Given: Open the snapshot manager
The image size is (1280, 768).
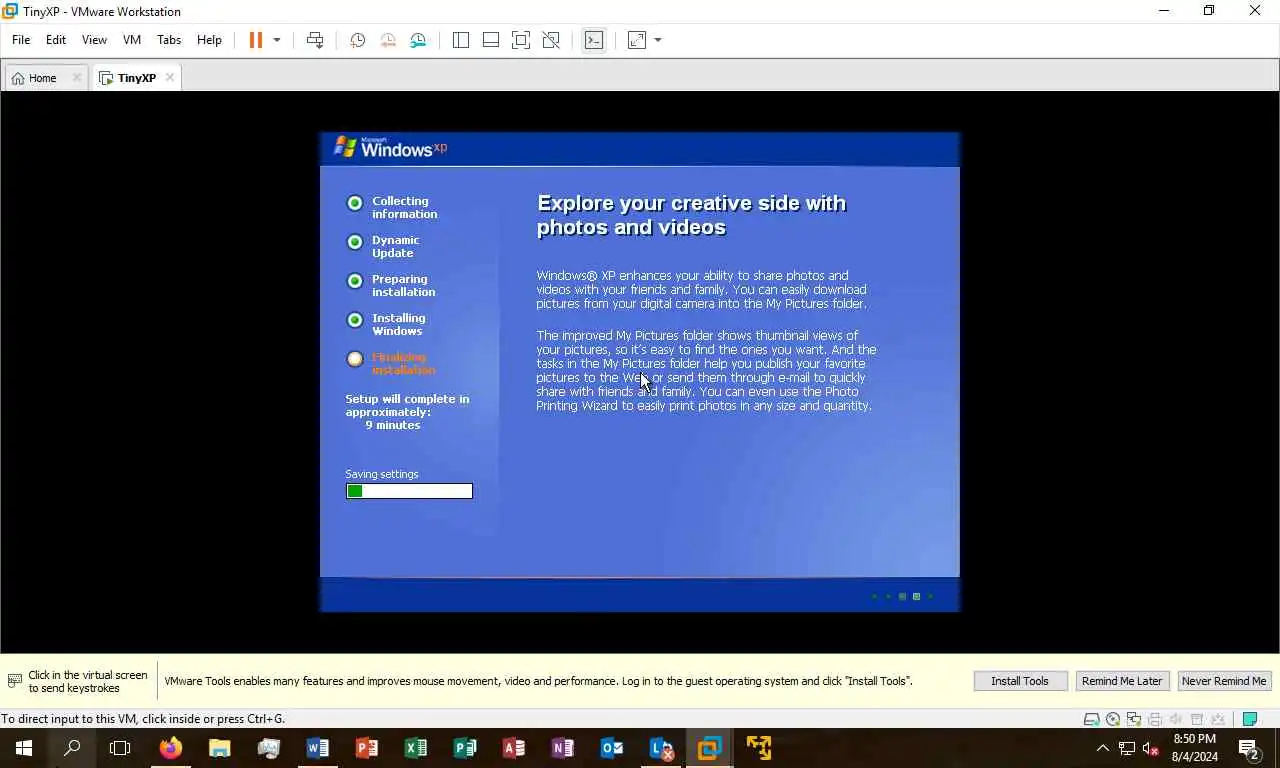Looking at the screenshot, I should [418, 40].
